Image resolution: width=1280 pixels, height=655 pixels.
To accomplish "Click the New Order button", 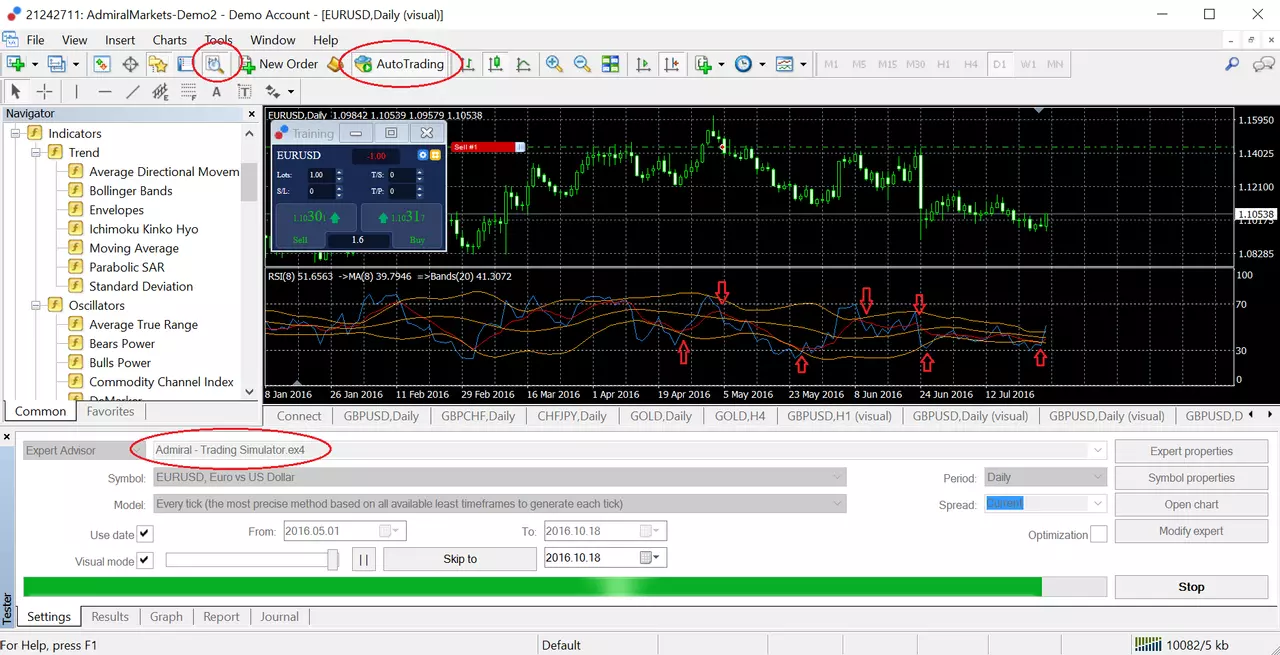I will (x=278, y=64).
